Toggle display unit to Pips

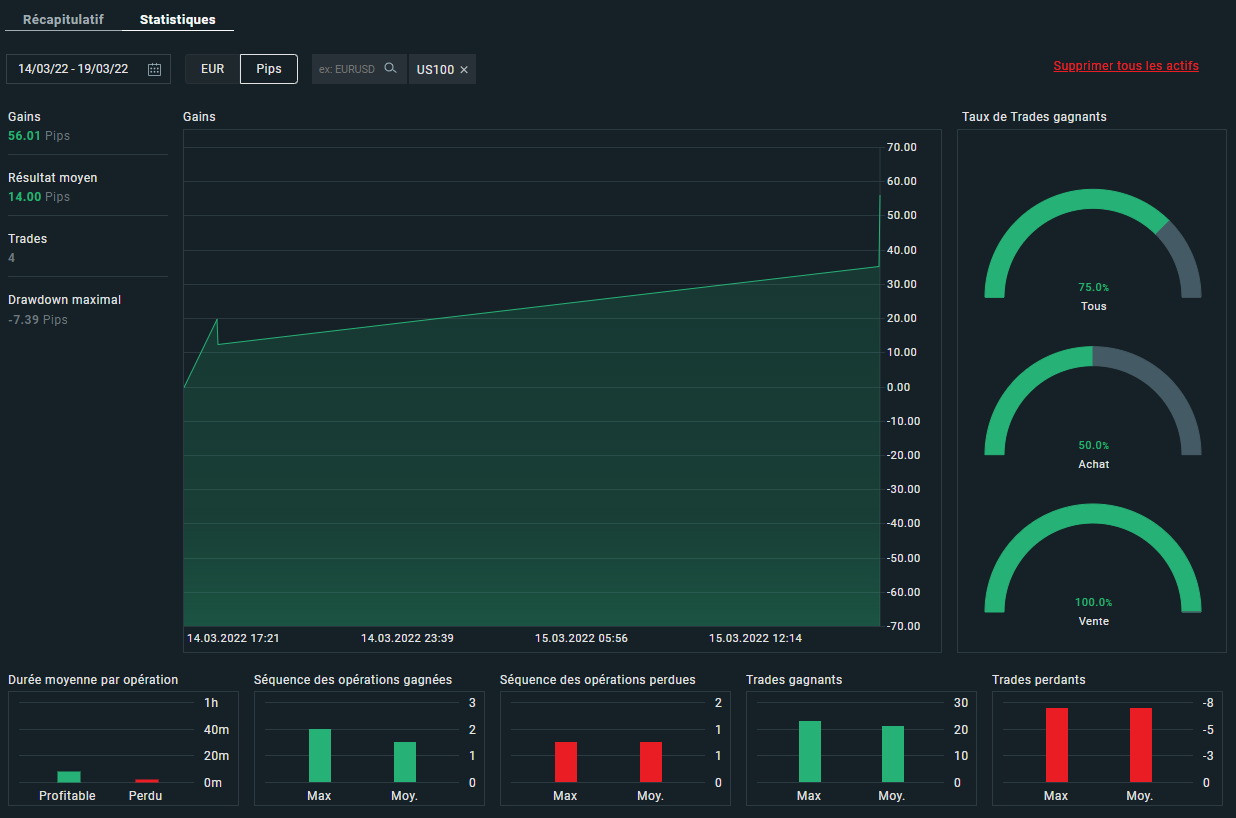pos(269,69)
